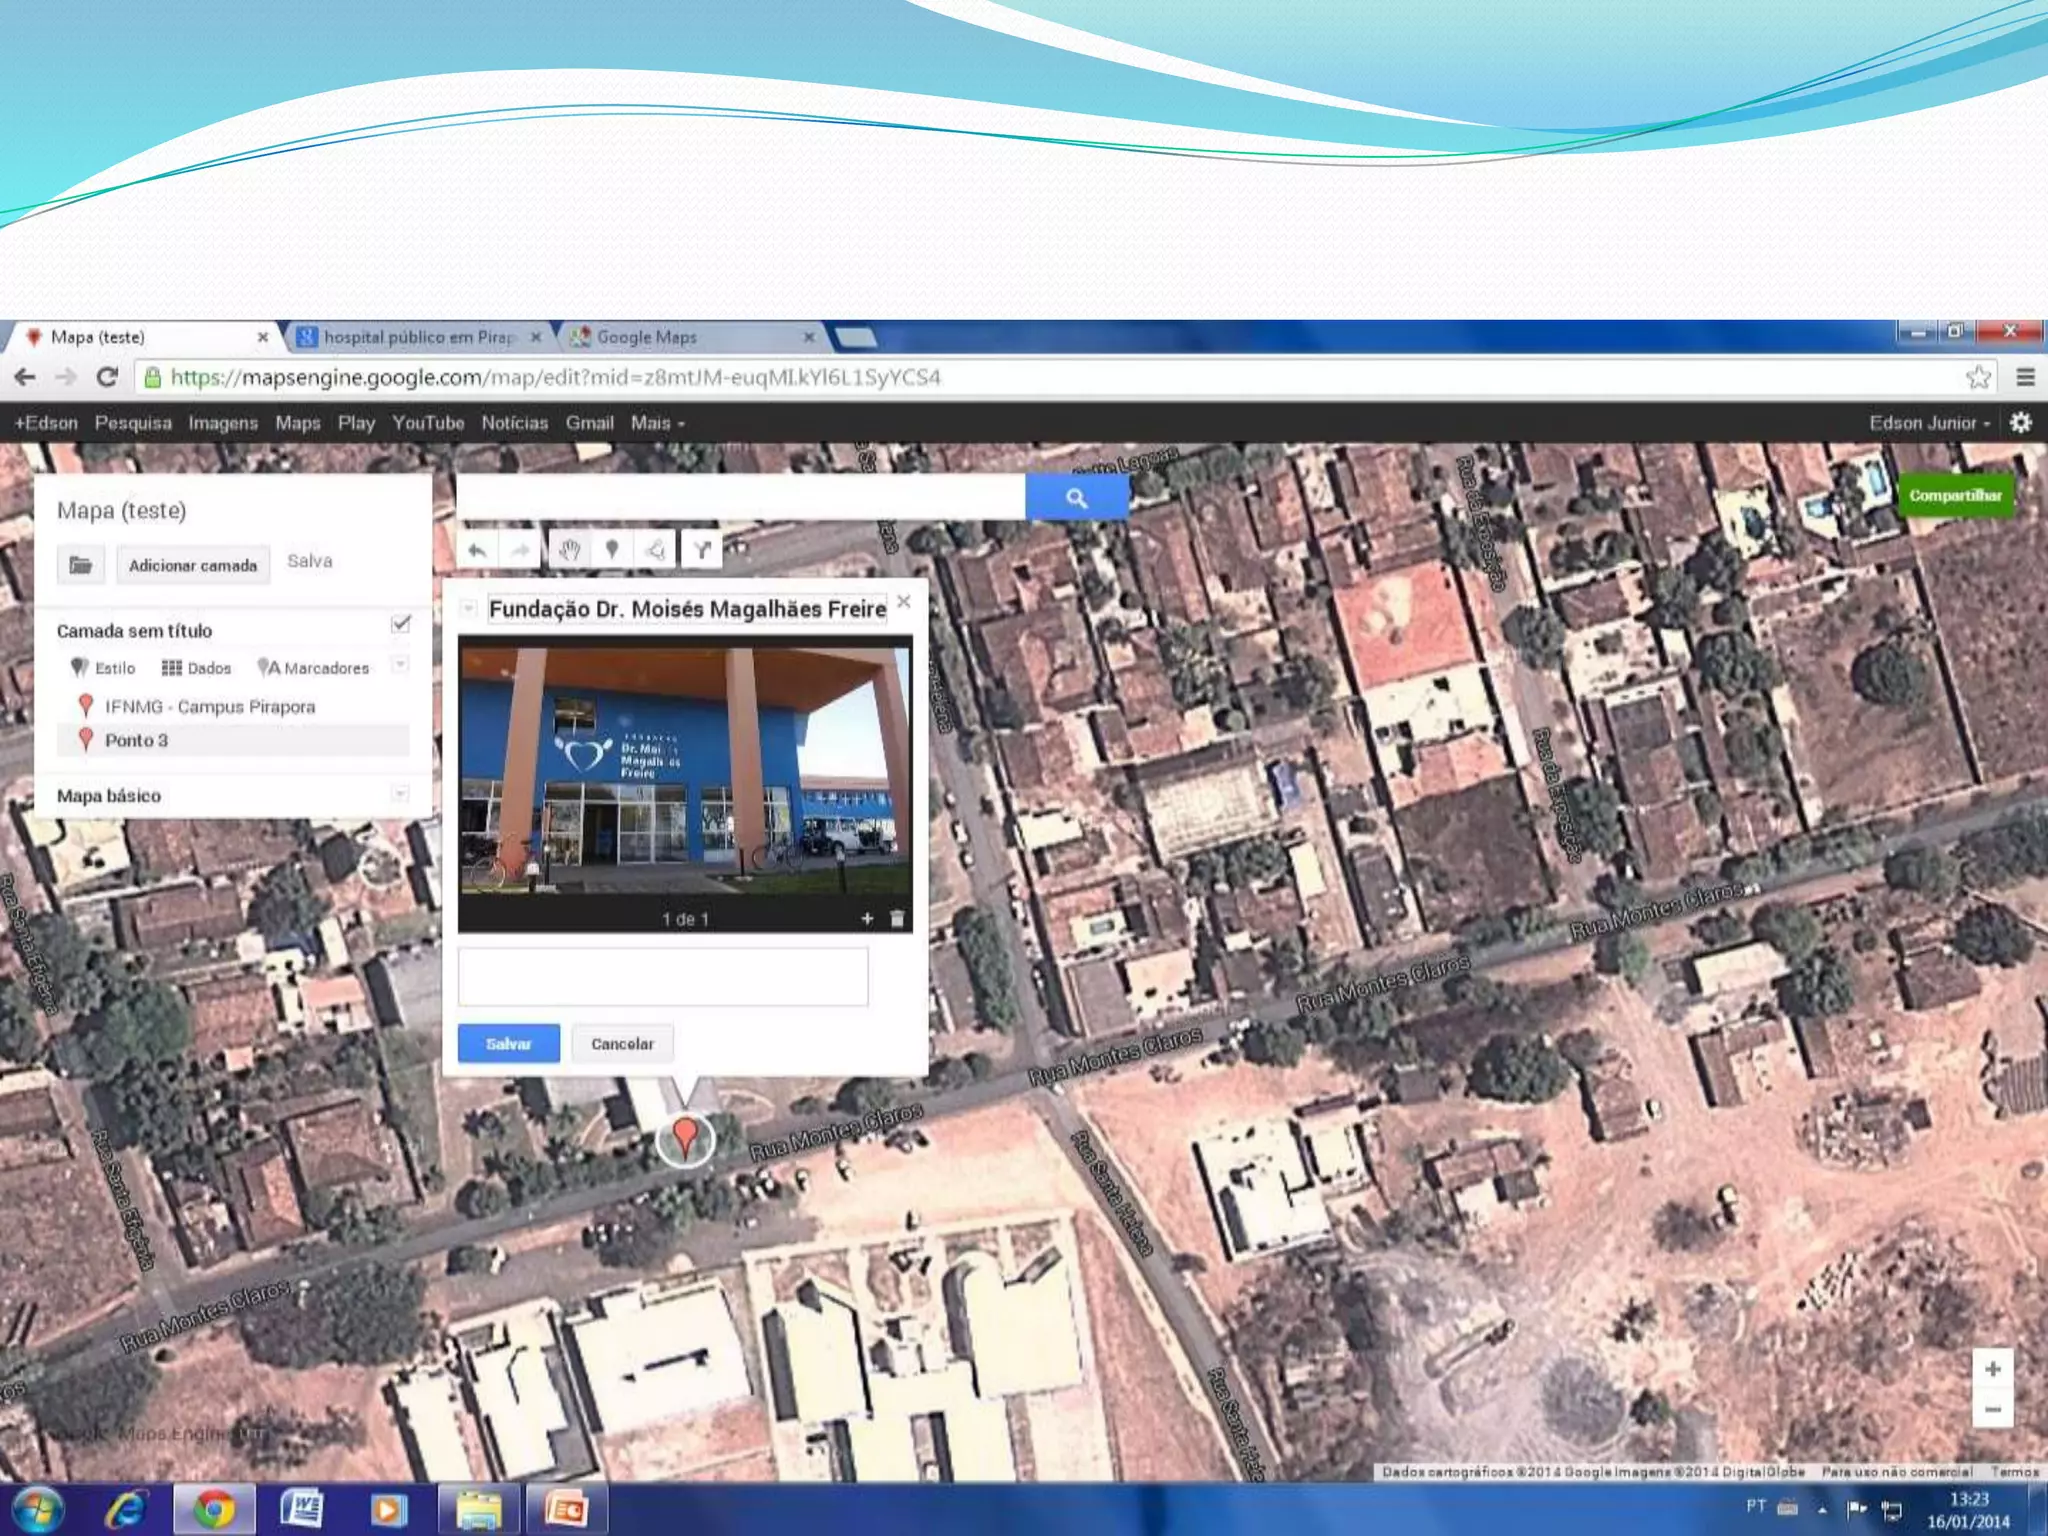Viewport: 2048px width, 1536px height.
Task: Expand the Mapa básico dropdown
Action: (400, 795)
